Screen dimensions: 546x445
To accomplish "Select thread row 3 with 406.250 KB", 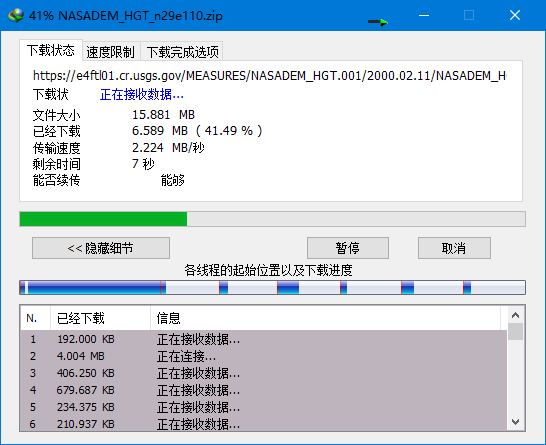I will click(264, 373).
